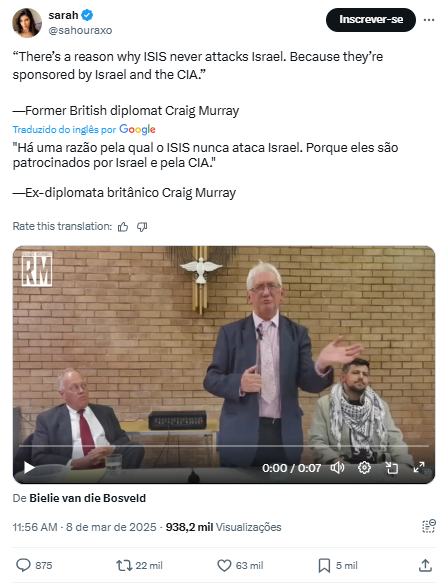Toggle picture-in-picture video mode
This screenshot has width=443, height=583.
click(391, 467)
